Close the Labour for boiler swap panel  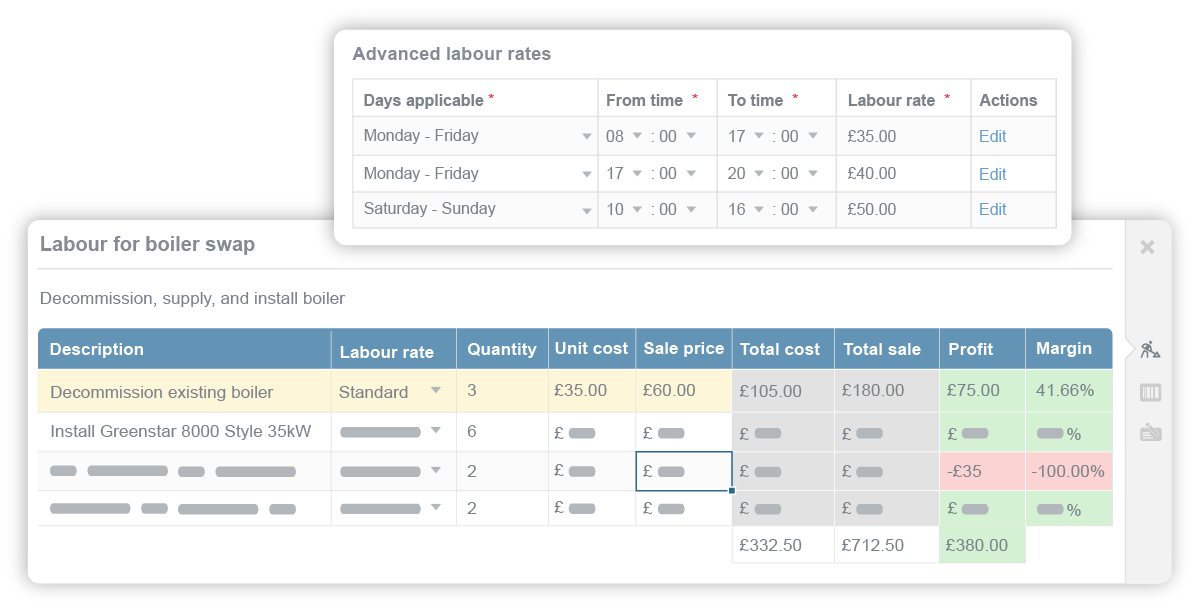click(1148, 247)
